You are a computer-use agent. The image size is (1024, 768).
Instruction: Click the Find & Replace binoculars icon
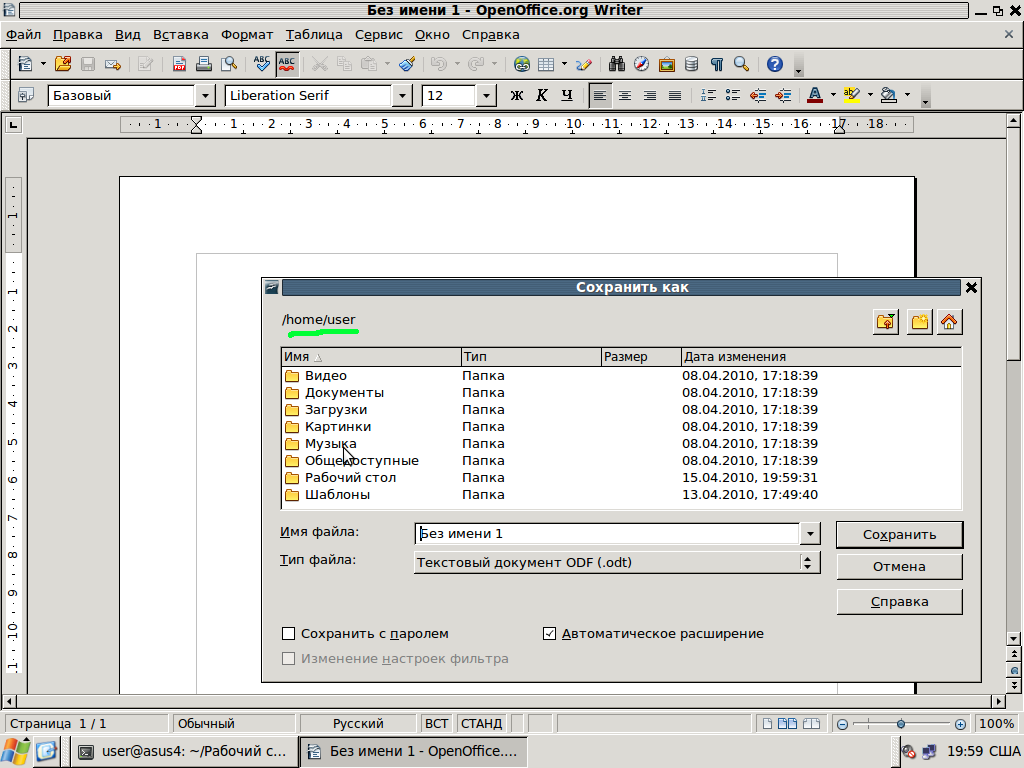click(x=617, y=64)
